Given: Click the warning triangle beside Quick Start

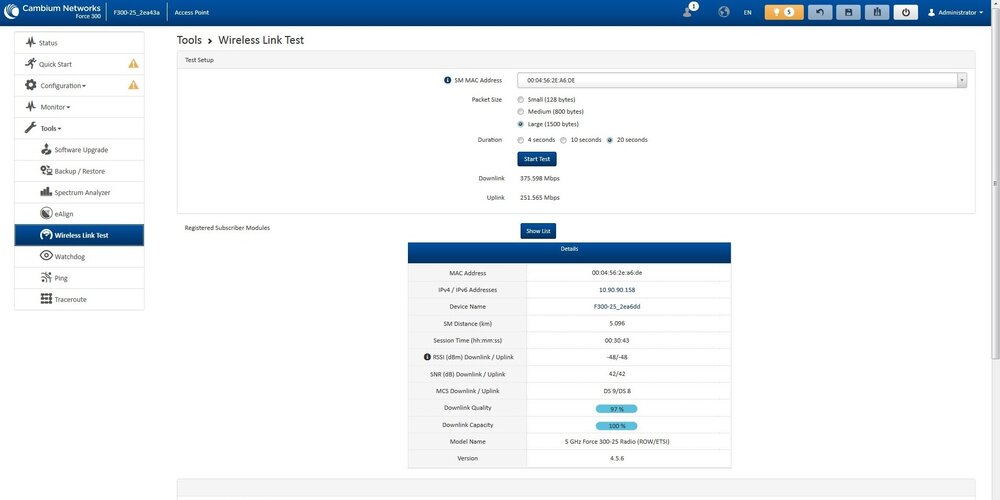Looking at the screenshot, I should (133, 64).
